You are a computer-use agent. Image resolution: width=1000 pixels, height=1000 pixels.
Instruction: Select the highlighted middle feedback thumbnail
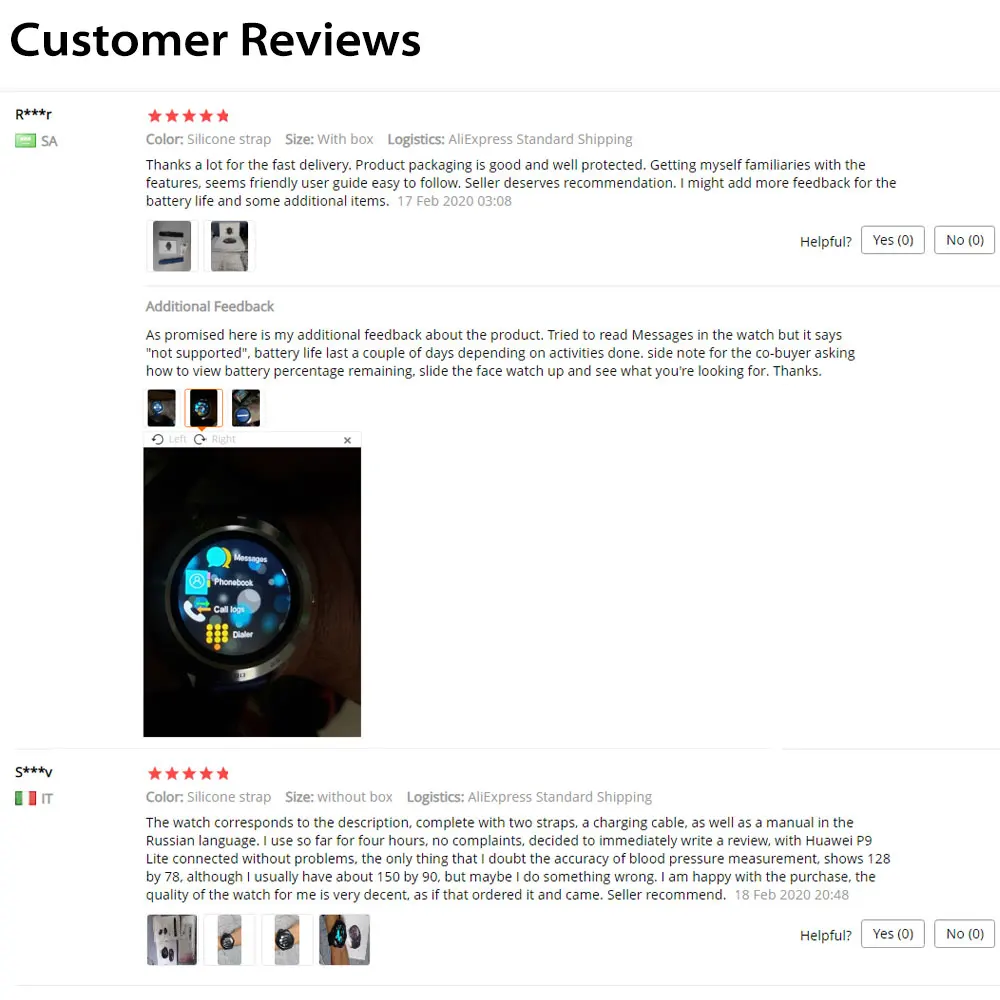pos(203,408)
